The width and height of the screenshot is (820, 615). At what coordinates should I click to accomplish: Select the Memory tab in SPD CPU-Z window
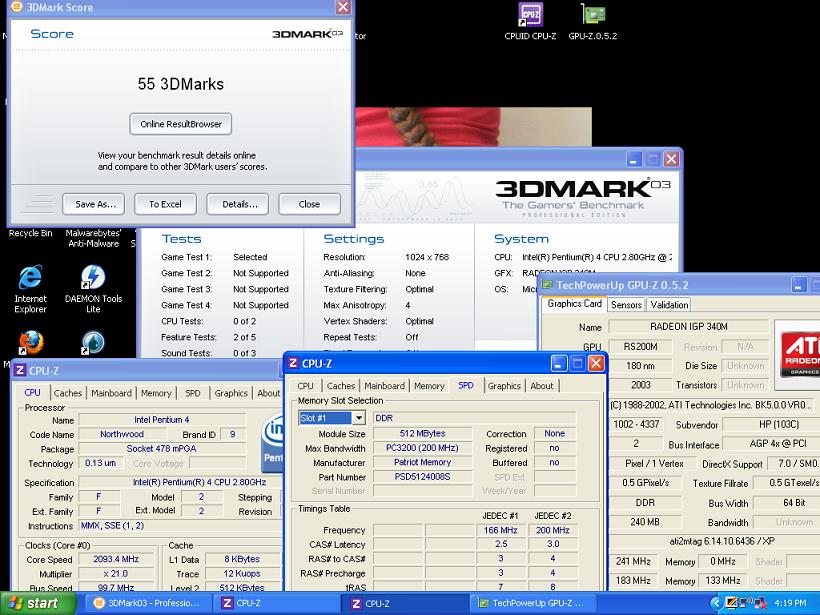click(429, 385)
